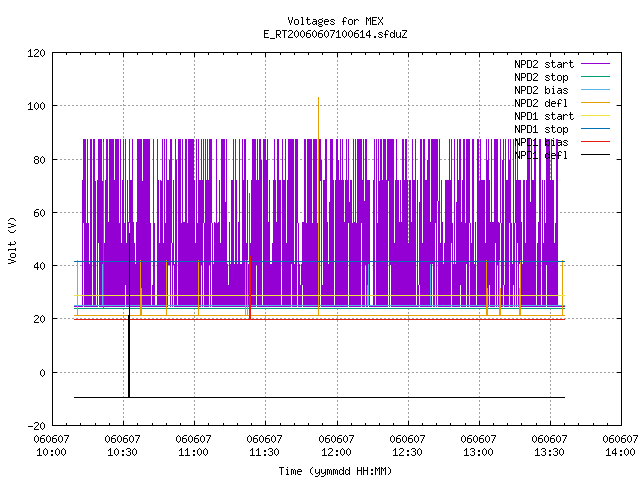The width and height of the screenshot is (640, 480).
Task: Click the yellow NPD1 start legend line
Action: [x=596, y=116]
